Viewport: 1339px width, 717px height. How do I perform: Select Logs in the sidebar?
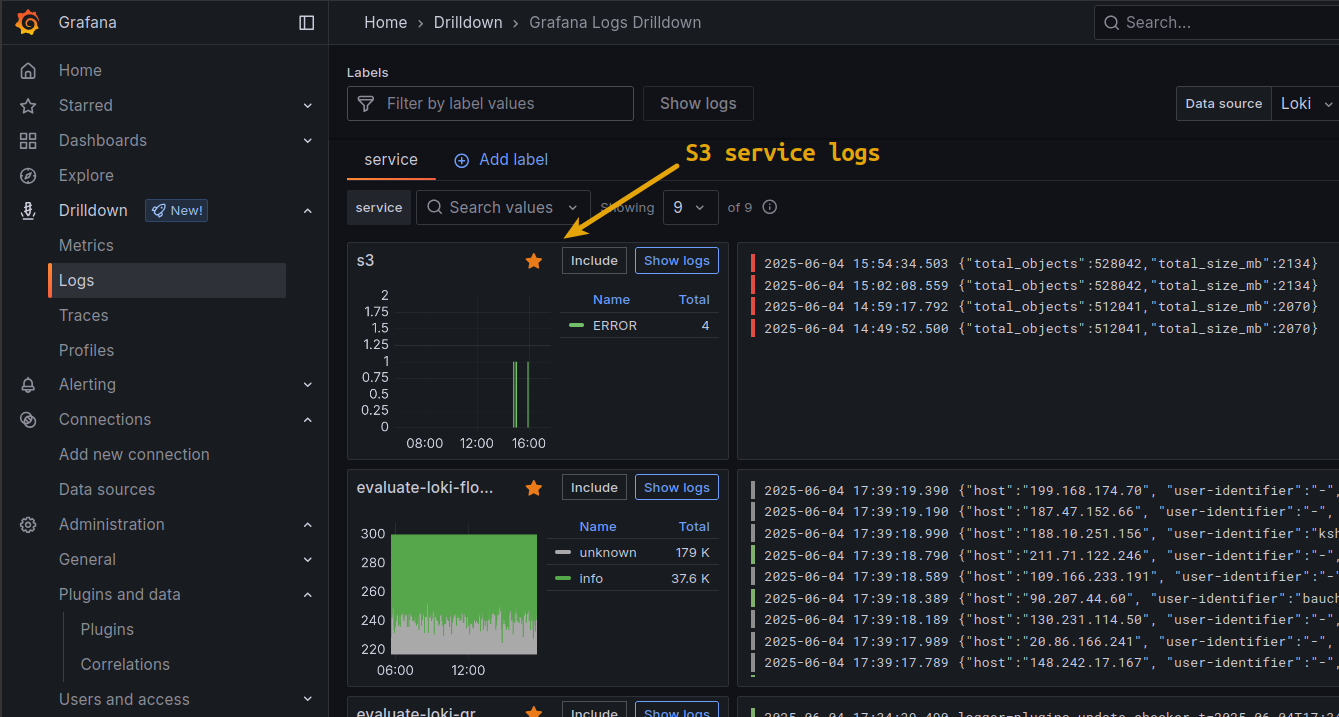pyautogui.click(x=167, y=281)
